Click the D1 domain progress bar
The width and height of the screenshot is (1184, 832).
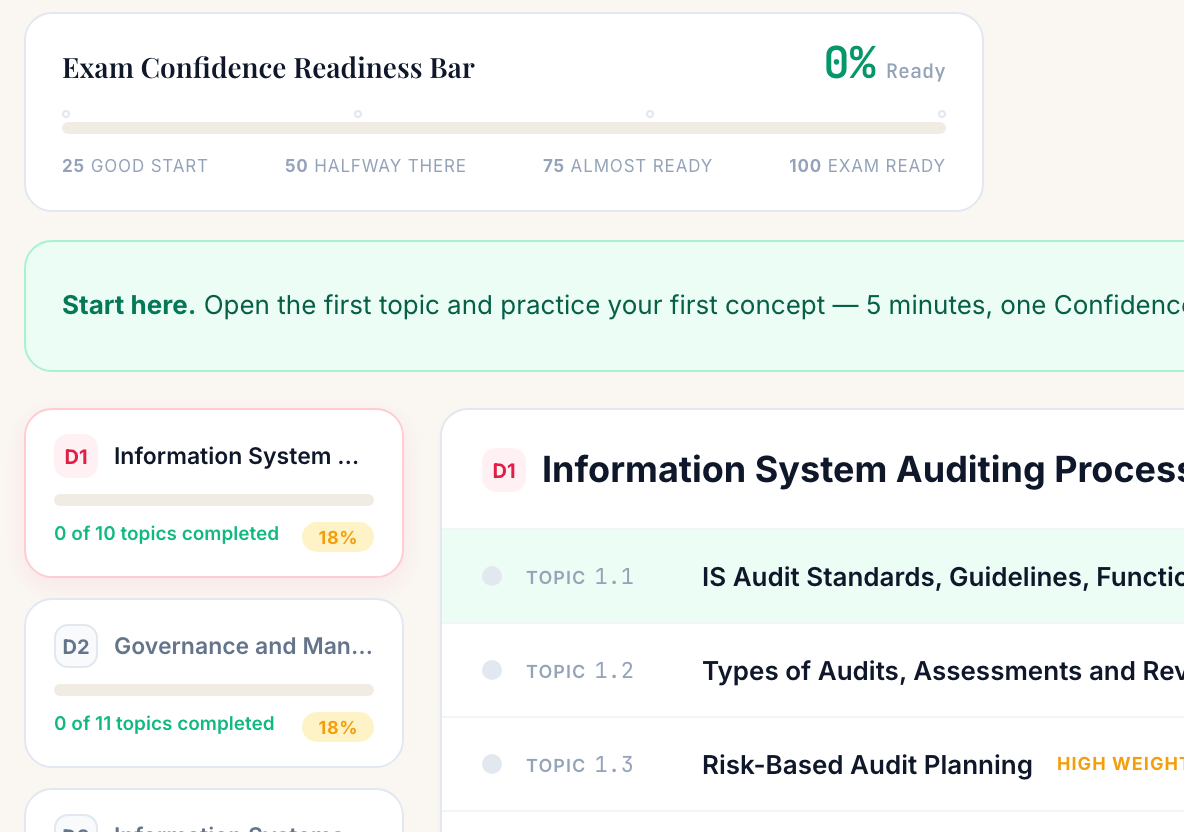214,500
